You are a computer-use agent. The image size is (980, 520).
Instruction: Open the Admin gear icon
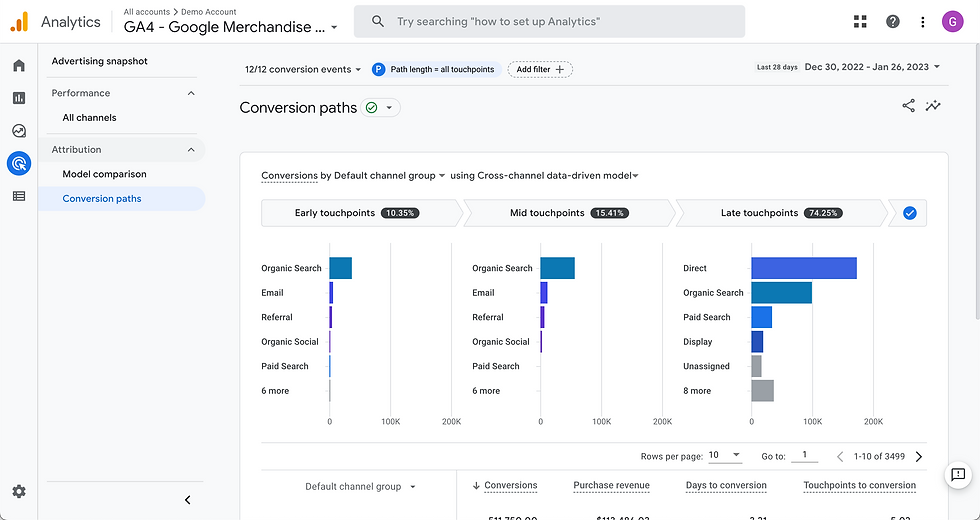click(x=19, y=491)
